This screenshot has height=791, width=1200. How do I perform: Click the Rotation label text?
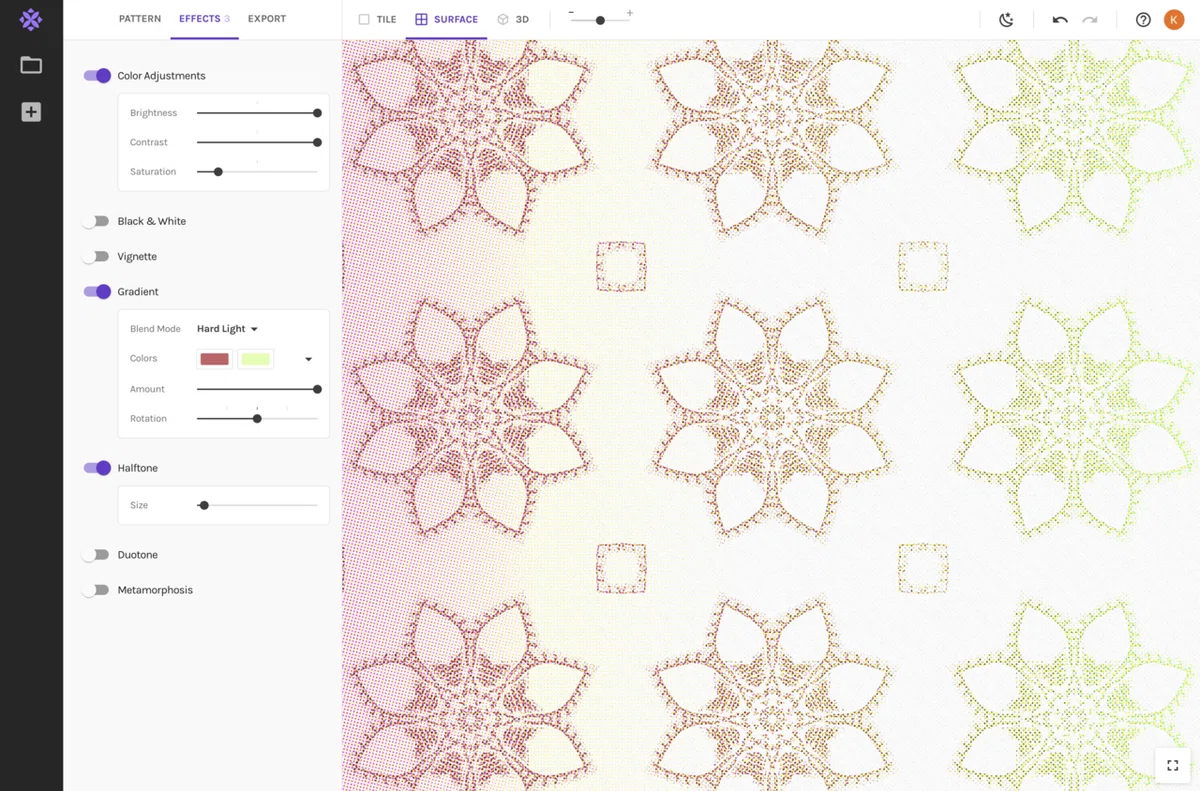point(148,419)
